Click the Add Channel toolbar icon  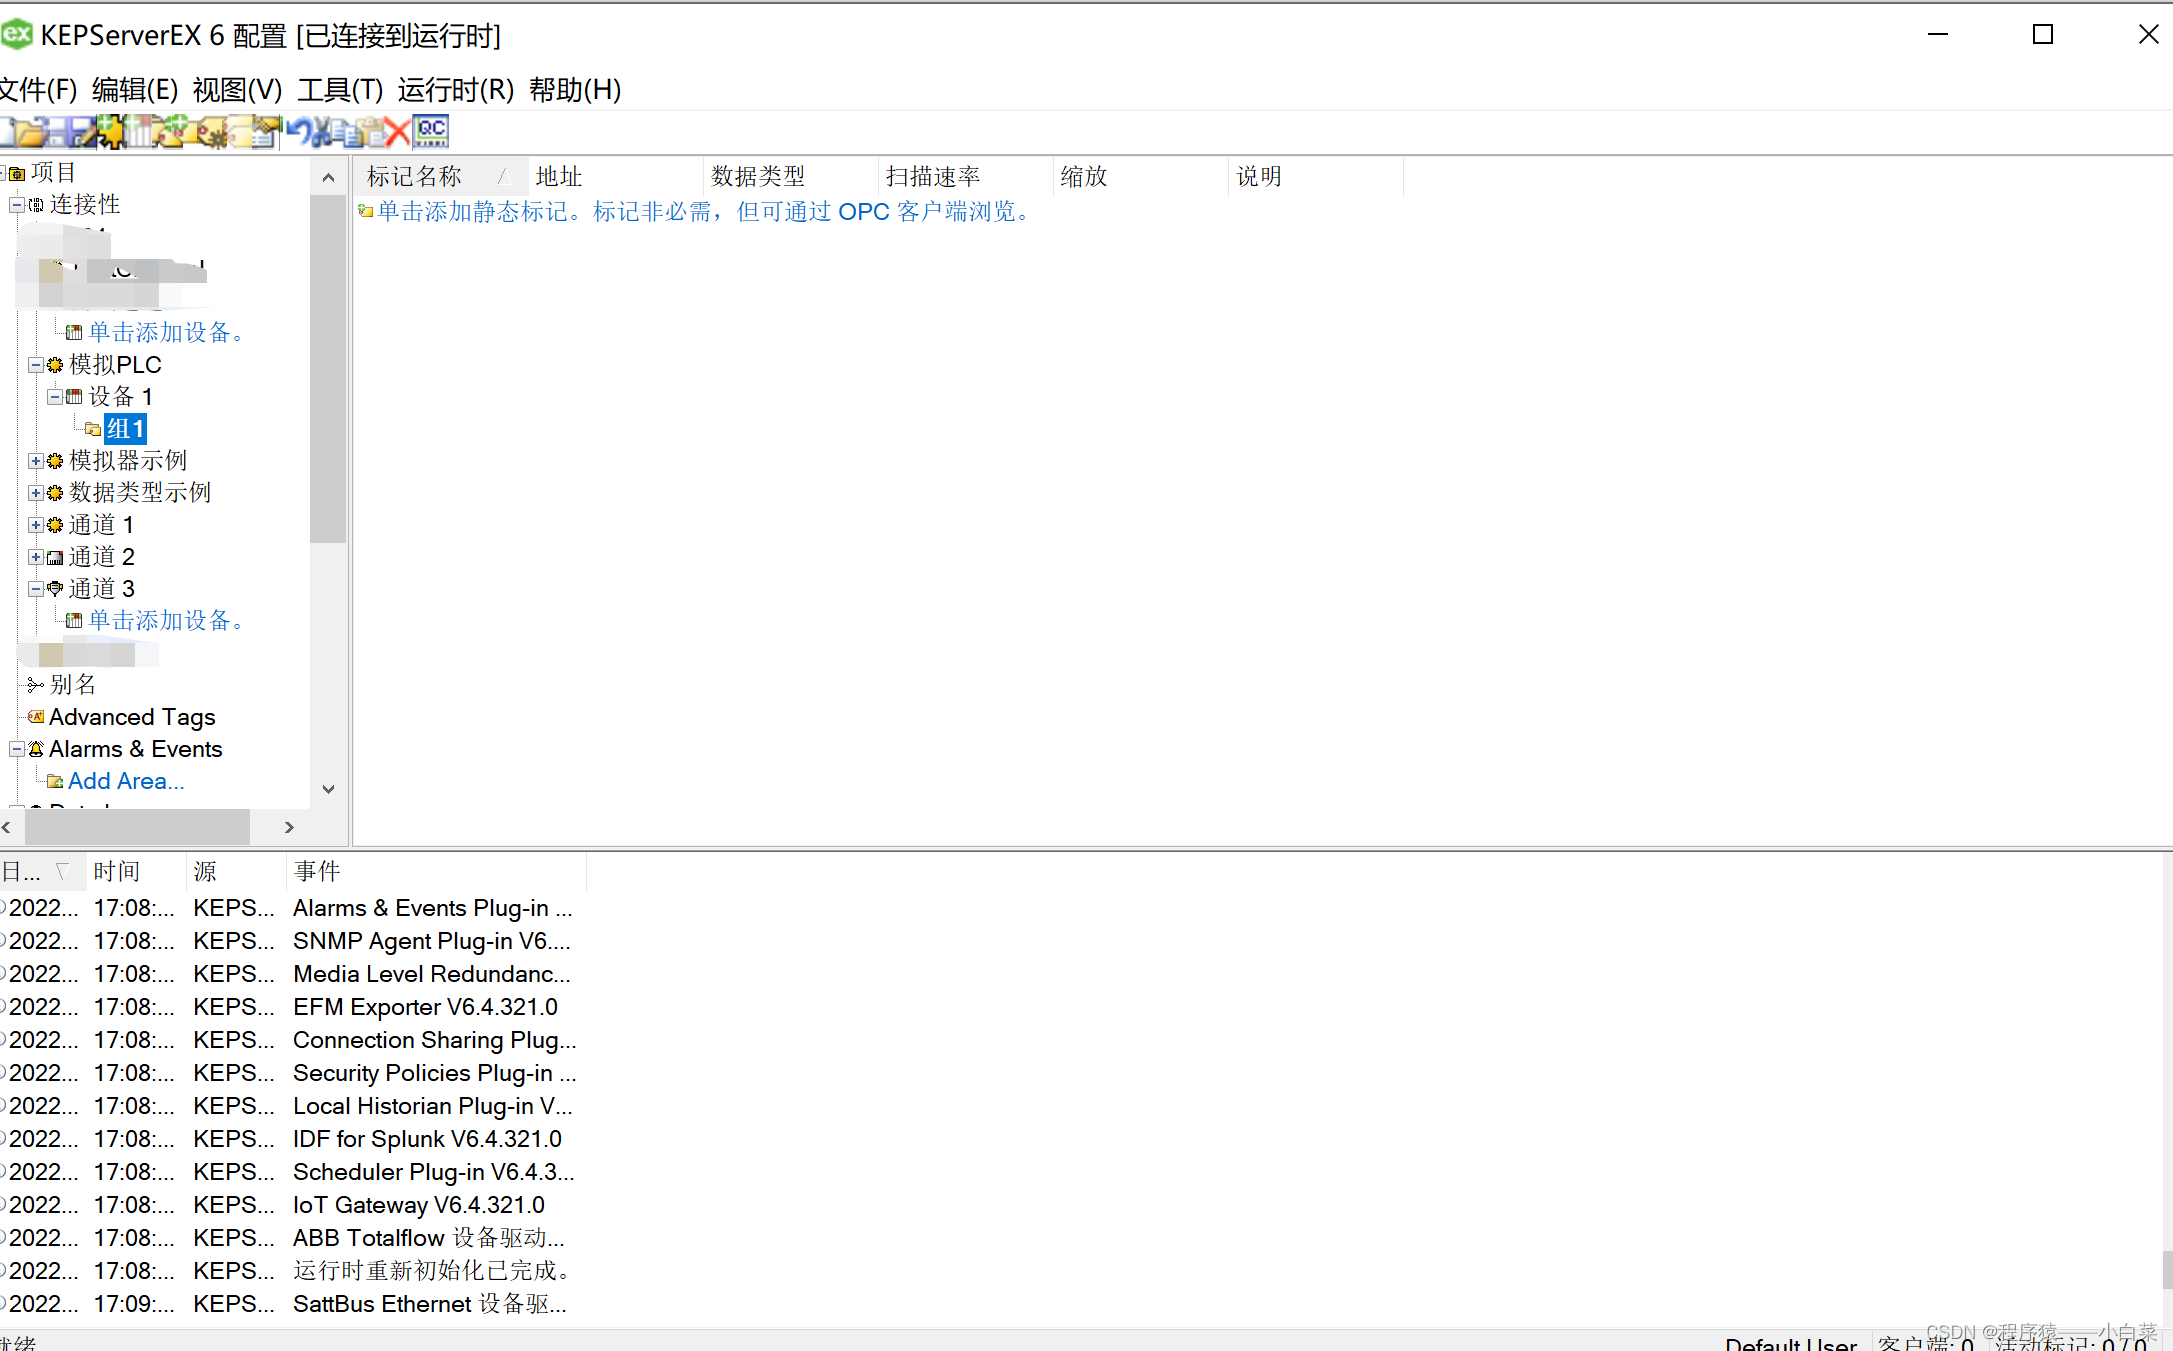(111, 131)
